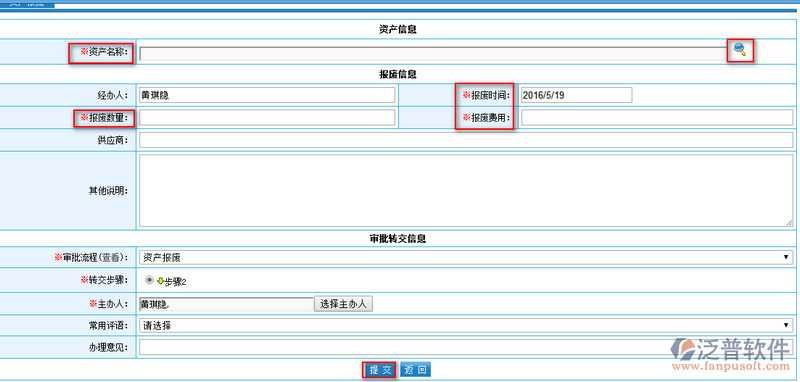Screen dimensions: 800x382
Task: Focus the 资产名称 input field
Action: click(x=433, y=54)
